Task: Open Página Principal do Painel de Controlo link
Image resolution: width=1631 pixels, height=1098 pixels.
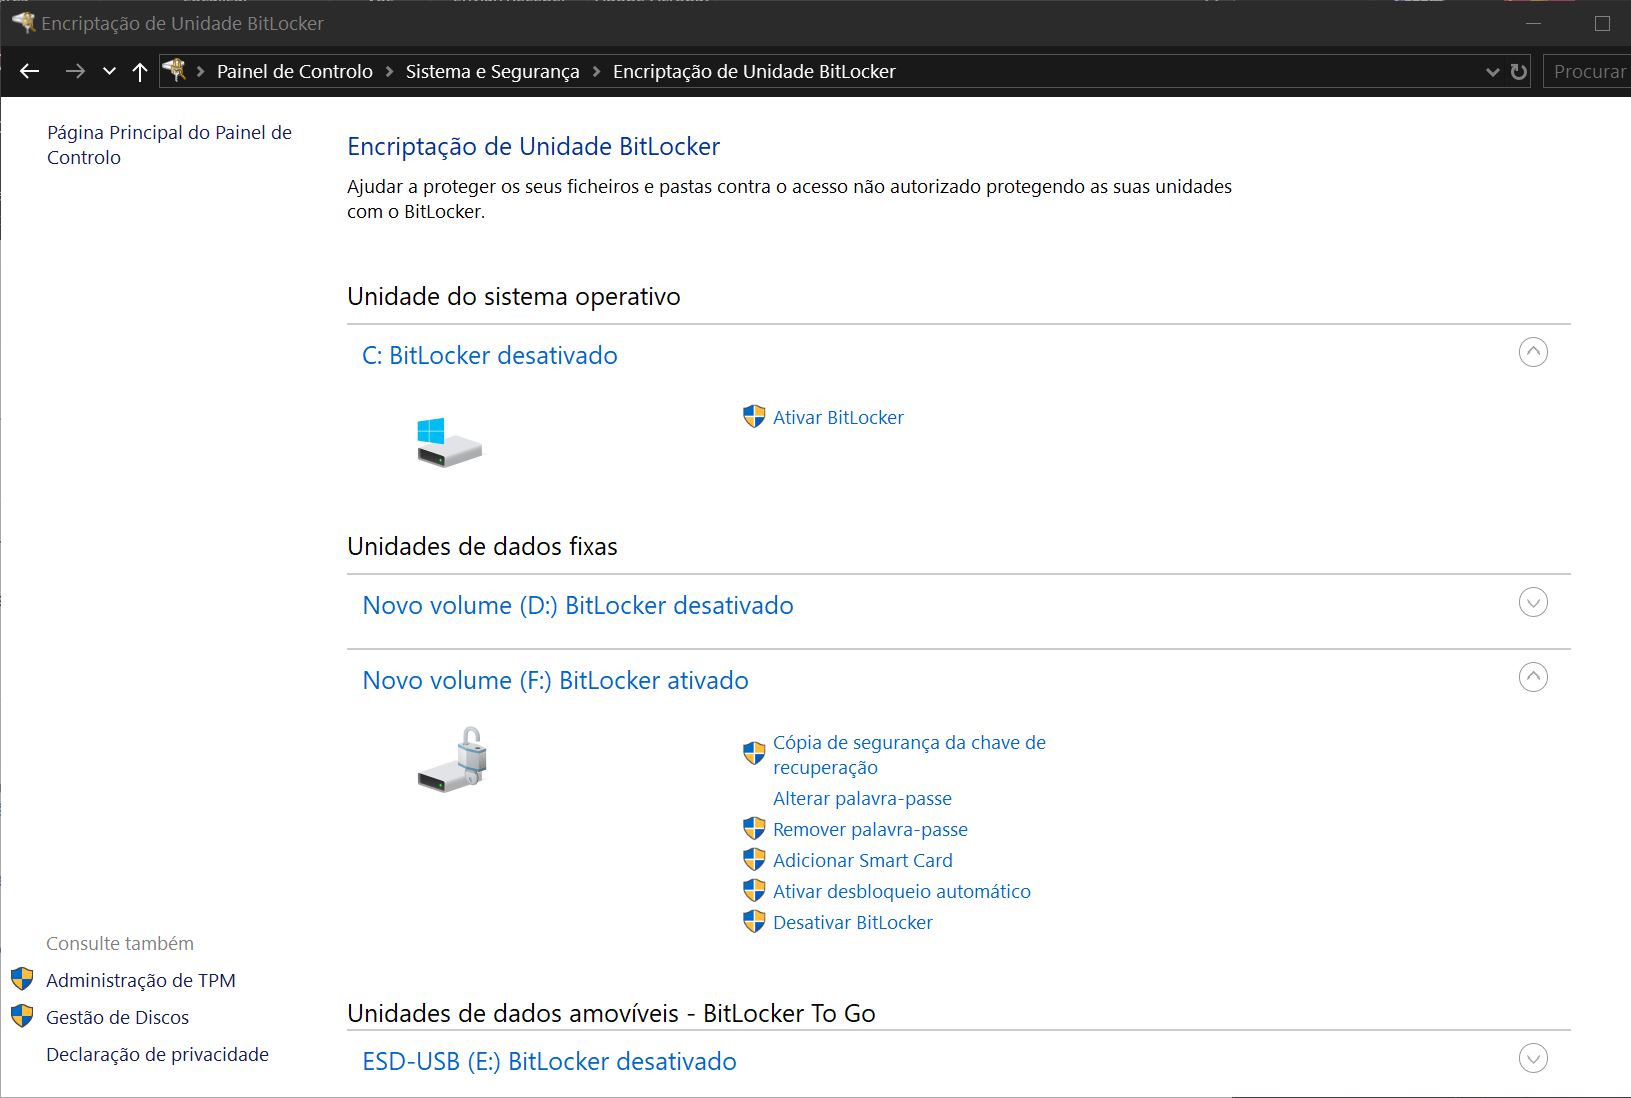Action: point(169,145)
